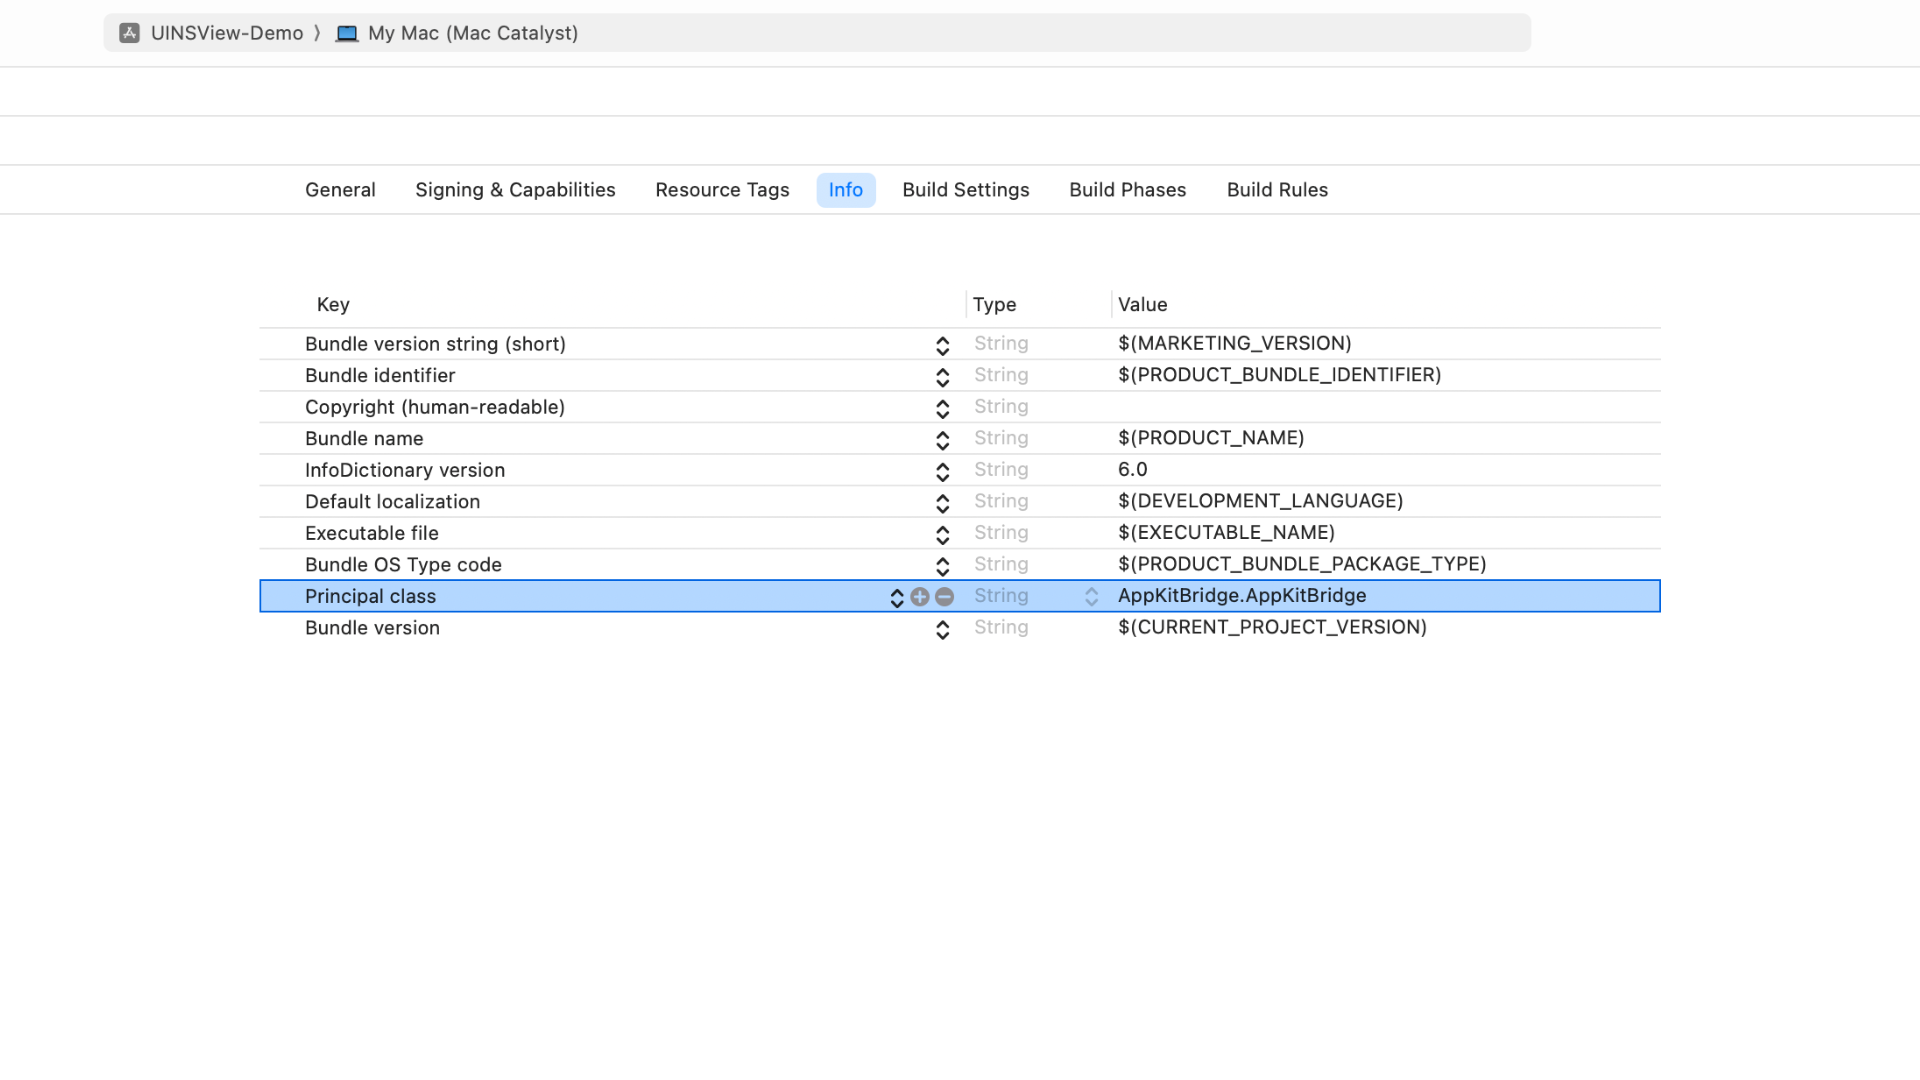Open the Signing & Capabilities tab
The width and height of the screenshot is (1920, 1080).
515,190
